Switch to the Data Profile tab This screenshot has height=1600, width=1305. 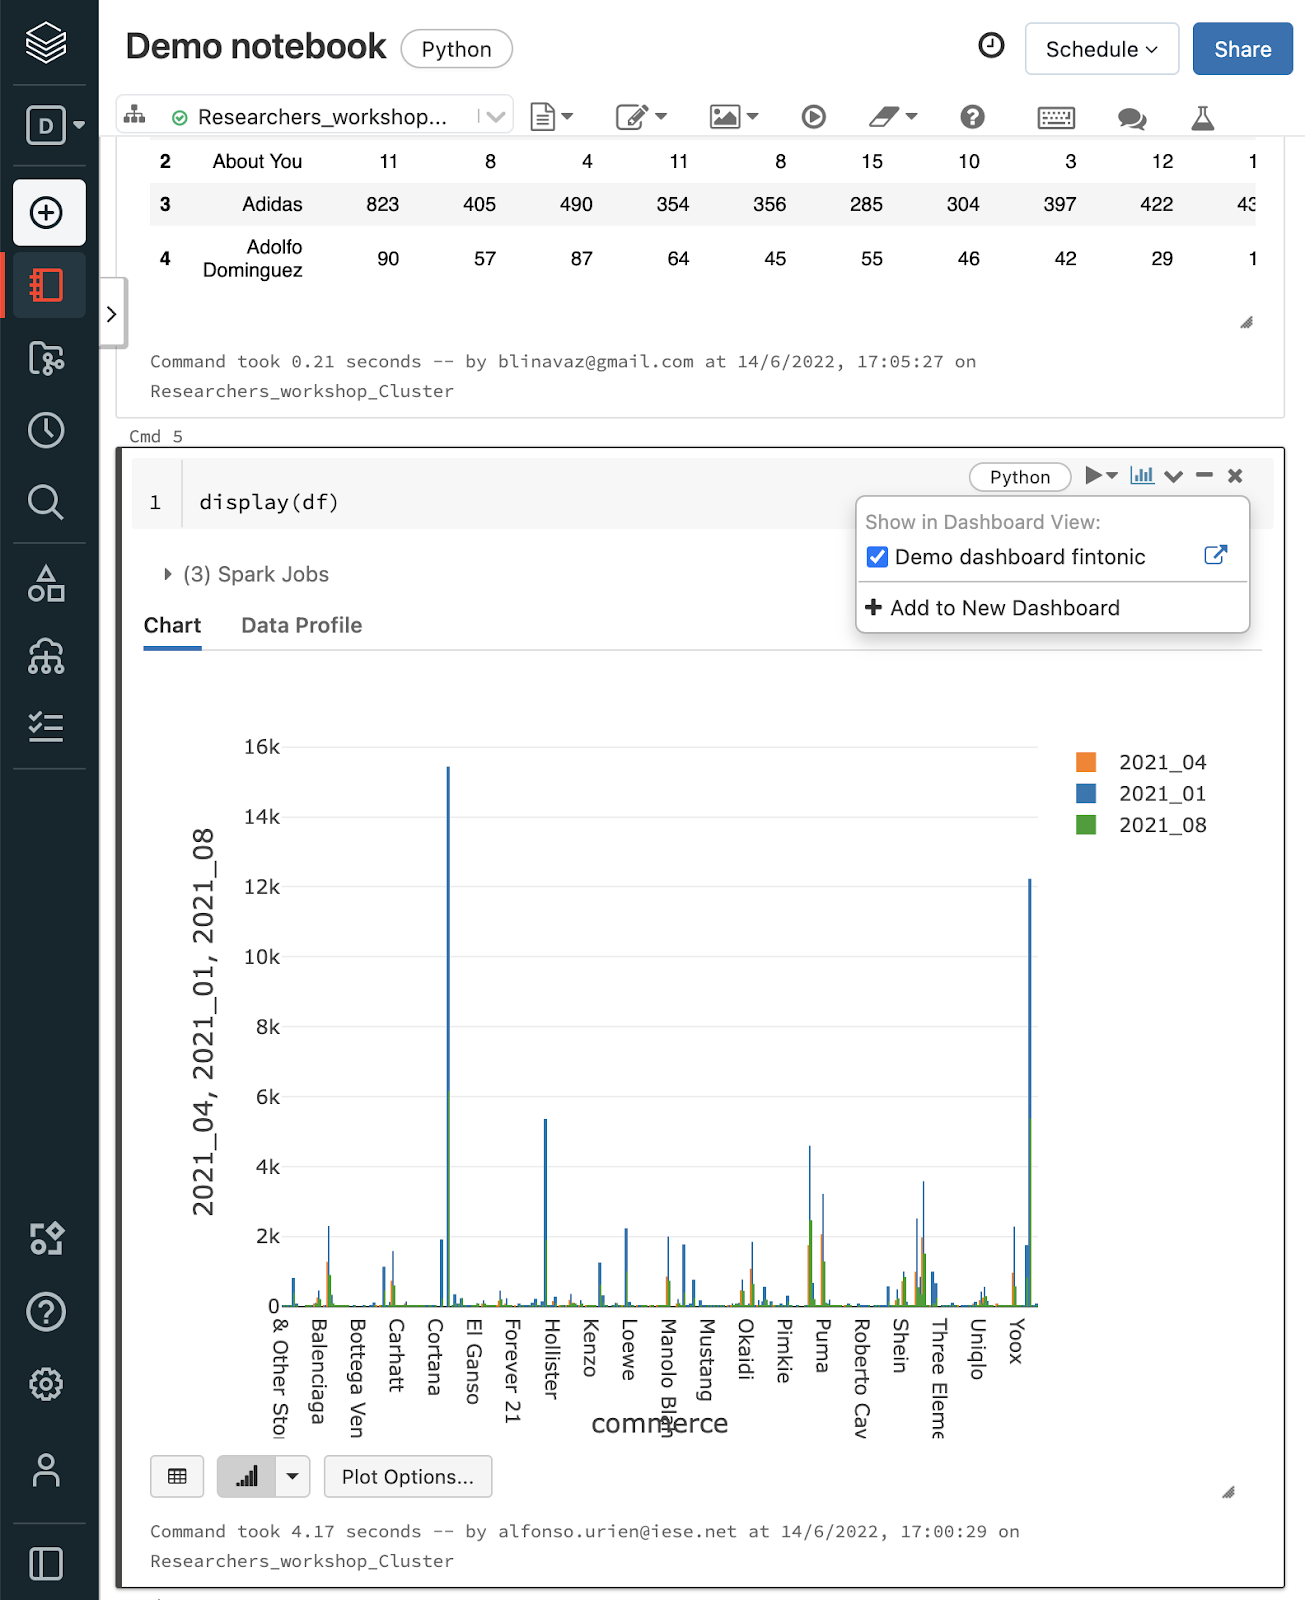pyautogui.click(x=301, y=625)
